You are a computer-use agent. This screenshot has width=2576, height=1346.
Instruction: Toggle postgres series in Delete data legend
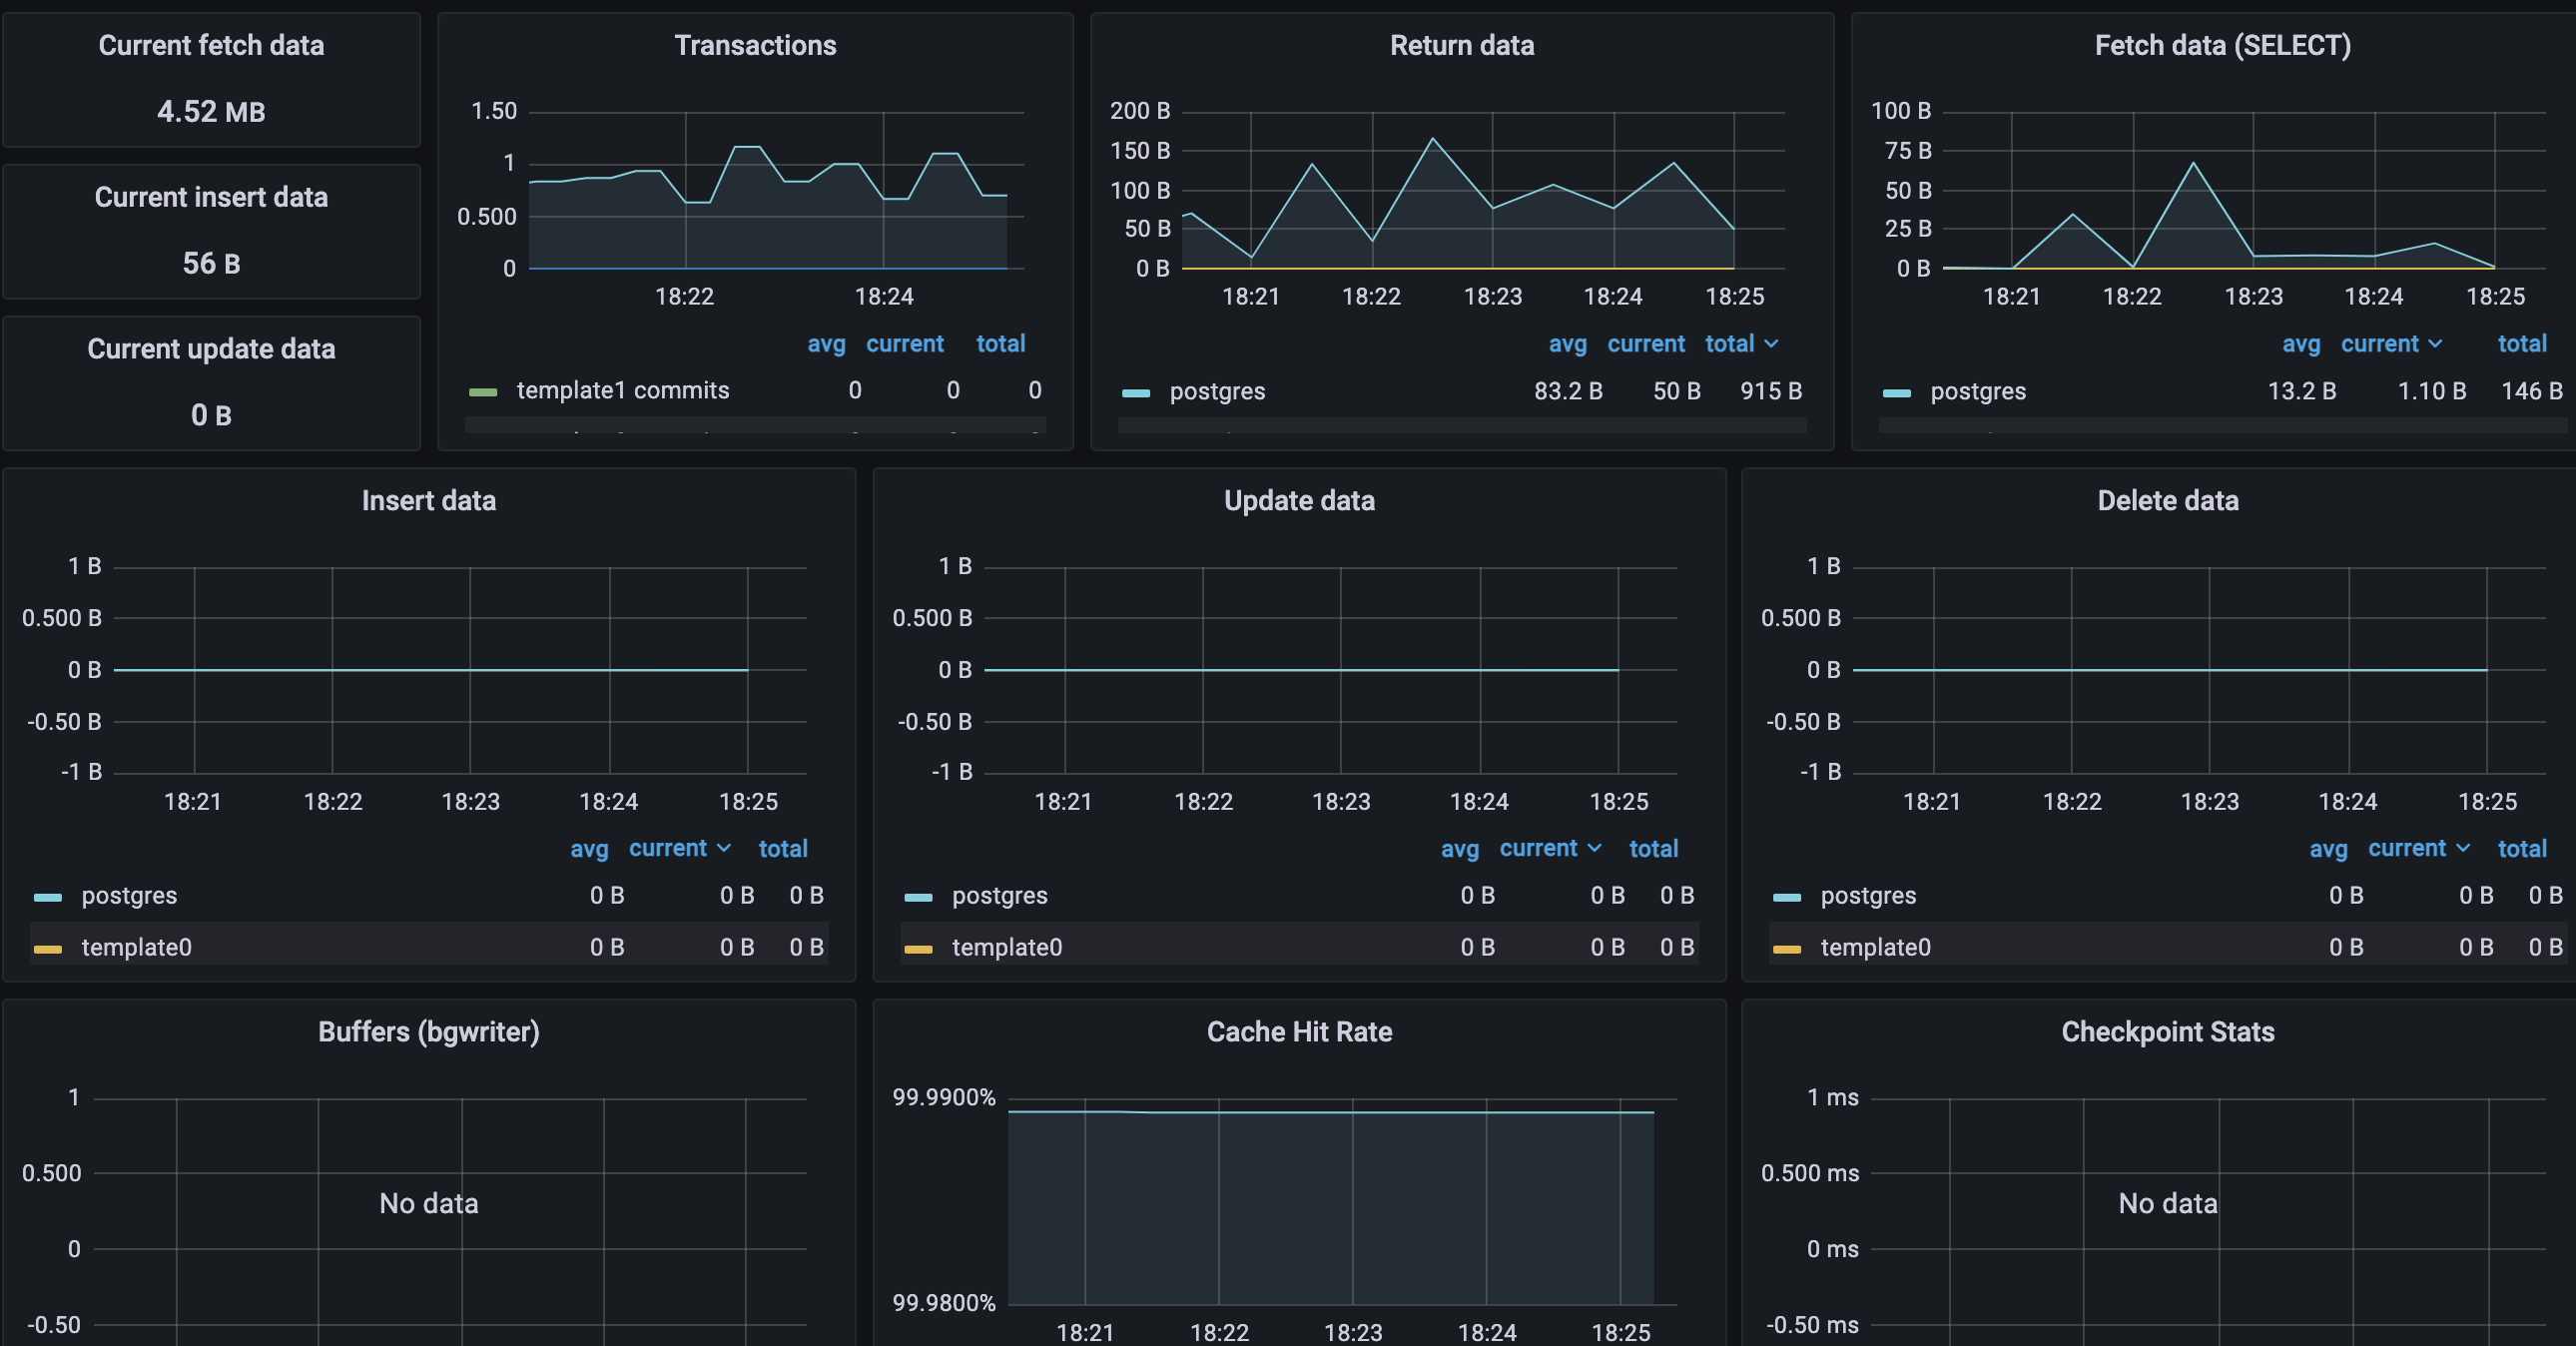point(1867,896)
